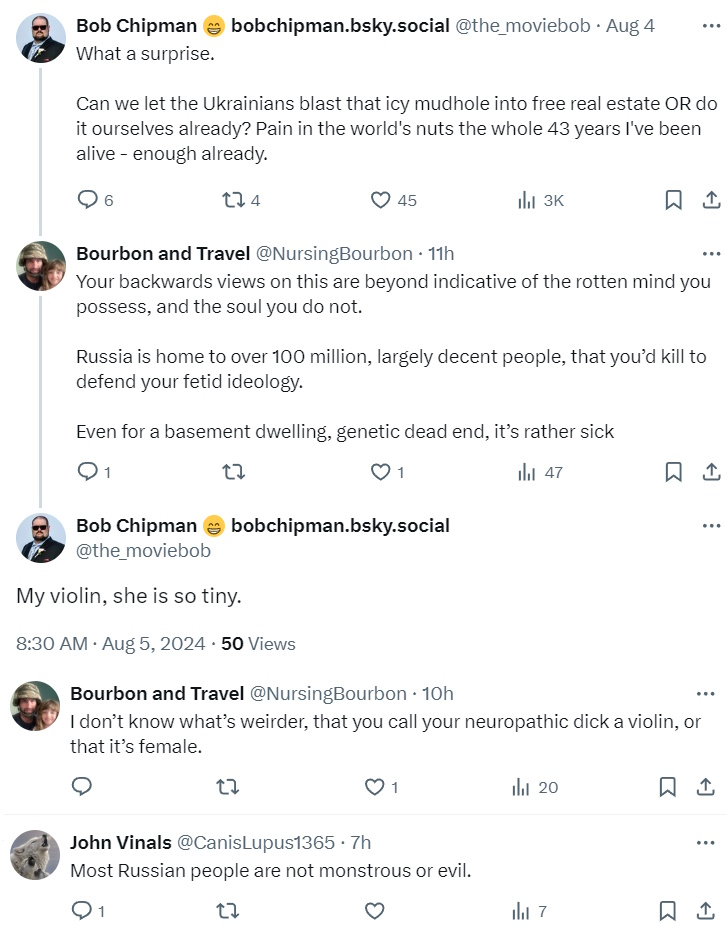Reply to Bob Chipman's Aug 4 tweet
The height and width of the screenshot is (926, 727).
(x=88, y=200)
